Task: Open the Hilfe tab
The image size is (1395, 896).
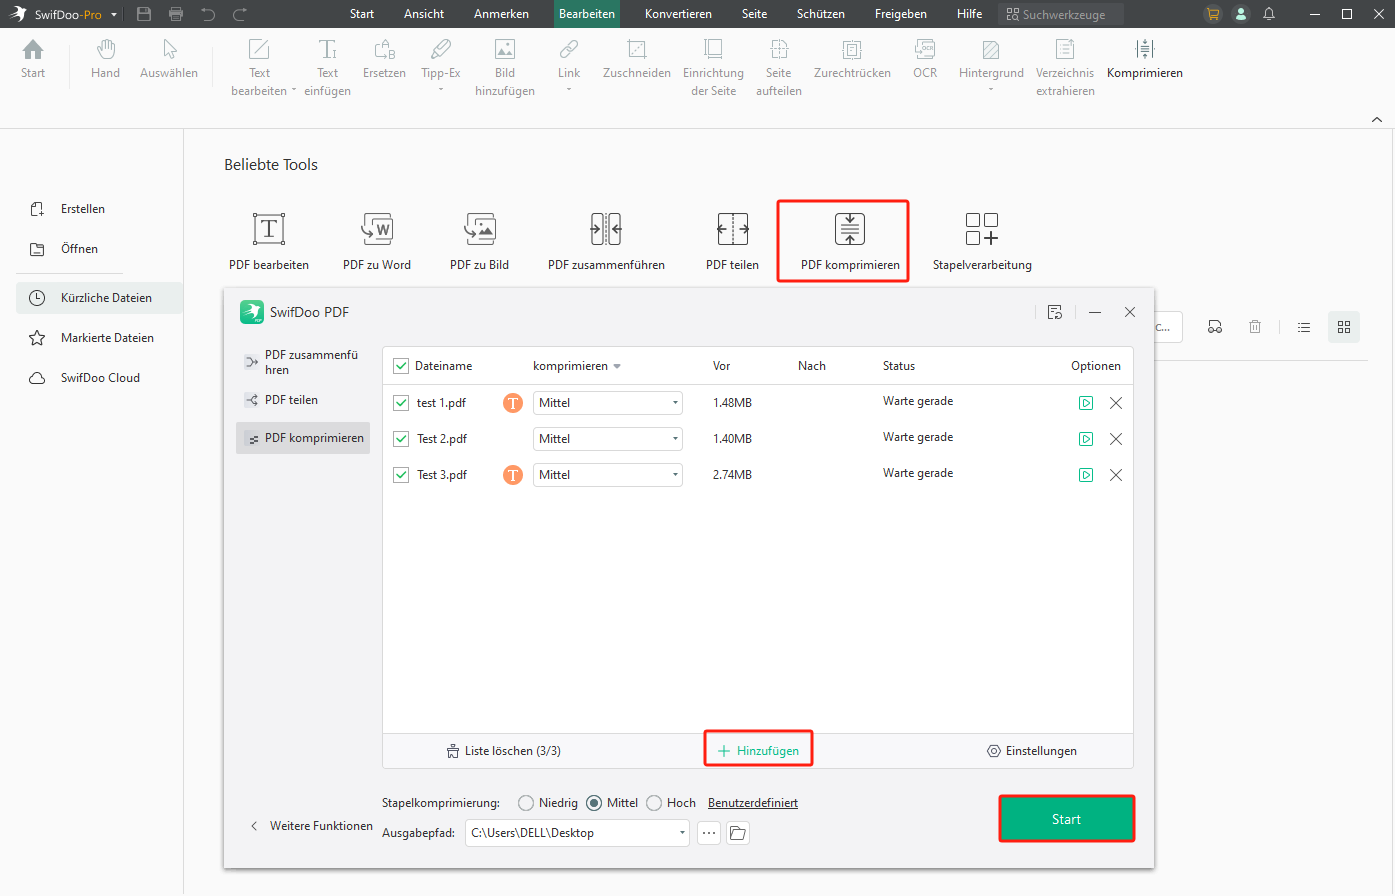Action: tap(969, 14)
